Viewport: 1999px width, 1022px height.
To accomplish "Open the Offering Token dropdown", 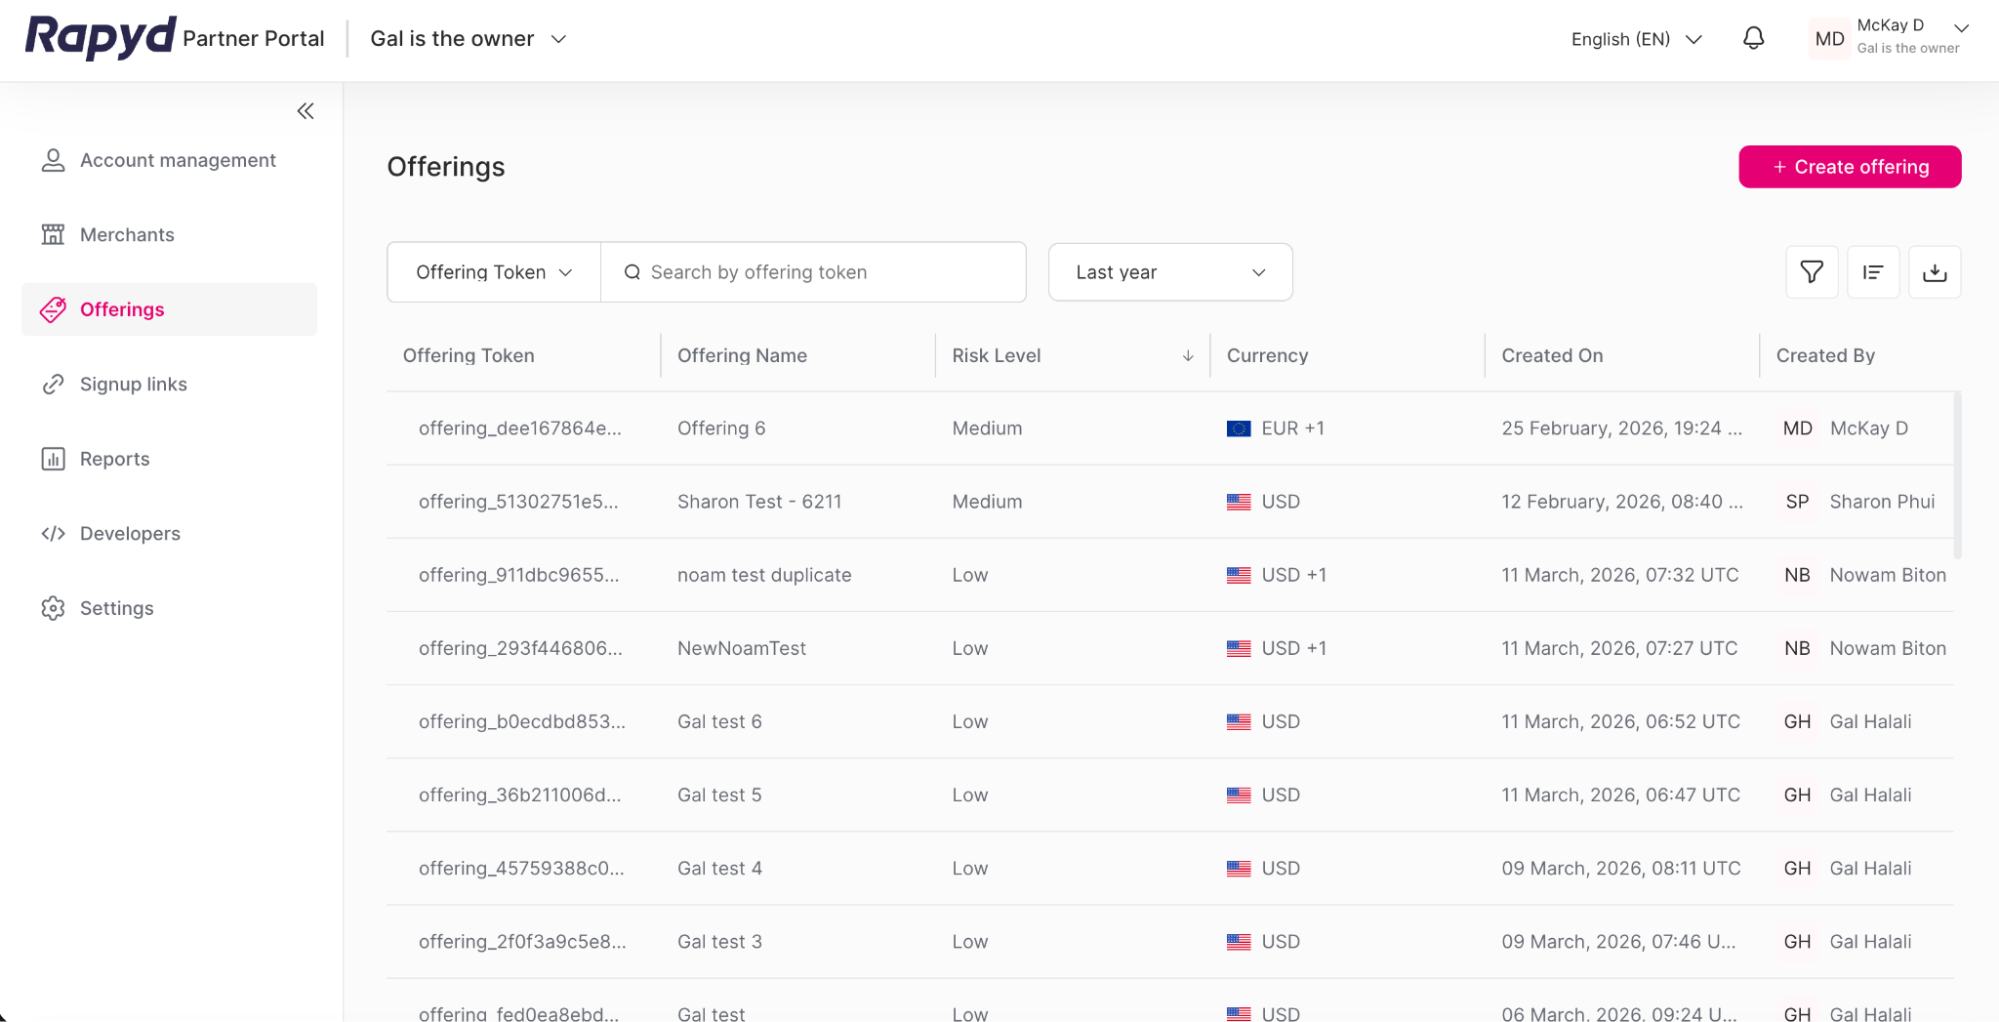I will pos(492,271).
